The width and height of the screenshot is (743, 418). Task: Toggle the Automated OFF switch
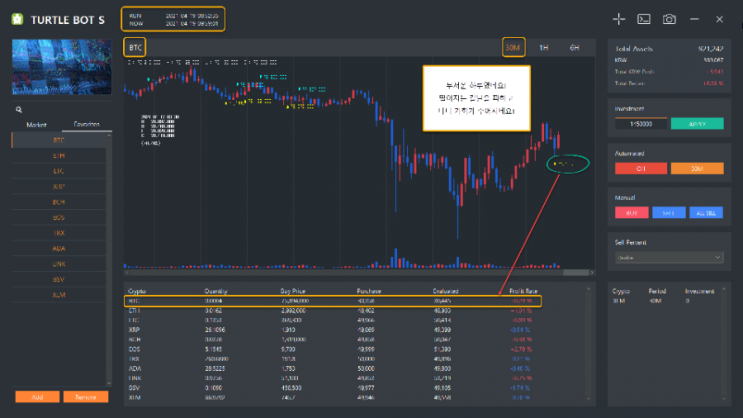pos(641,168)
